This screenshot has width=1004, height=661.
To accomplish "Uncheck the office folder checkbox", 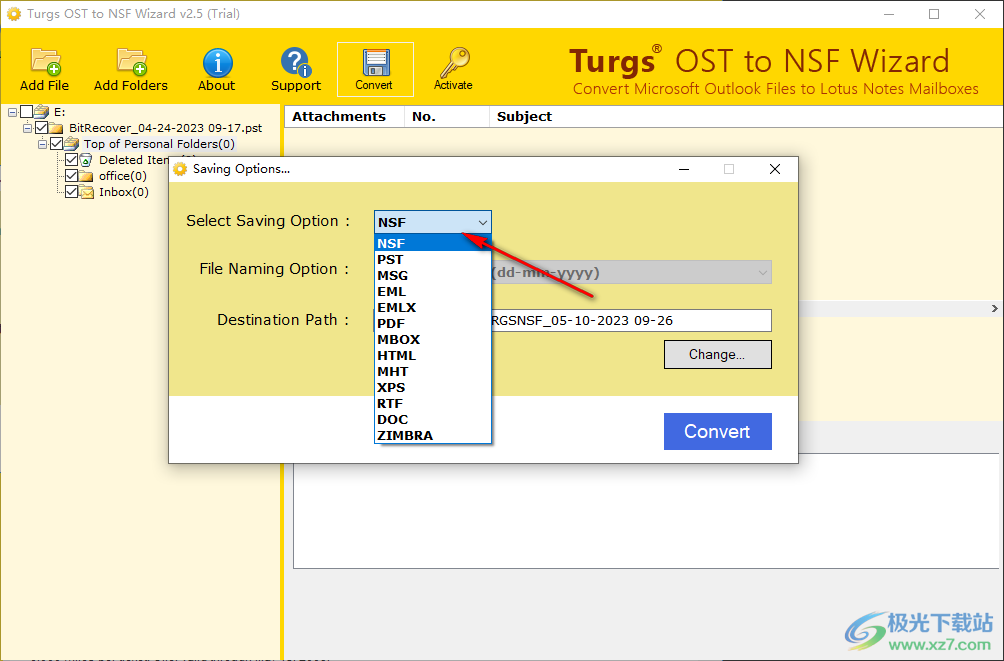I will [x=72, y=176].
